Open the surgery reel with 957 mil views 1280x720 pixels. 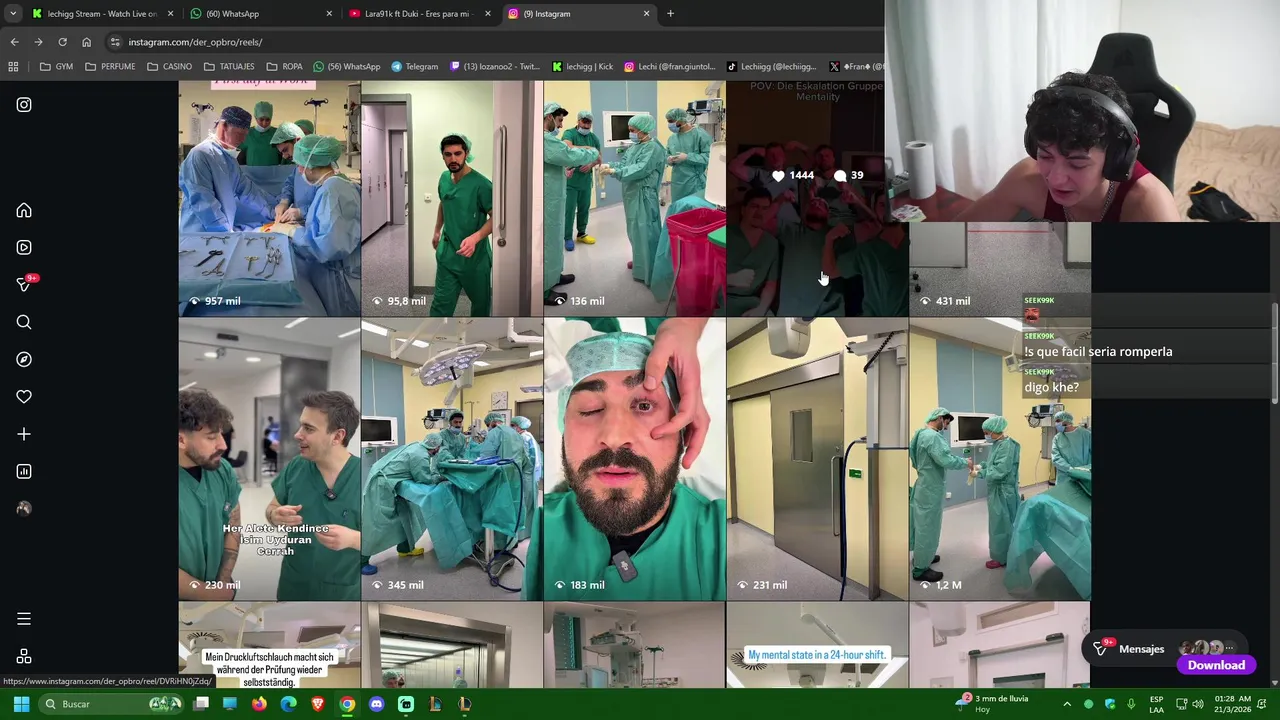pos(269,198)
